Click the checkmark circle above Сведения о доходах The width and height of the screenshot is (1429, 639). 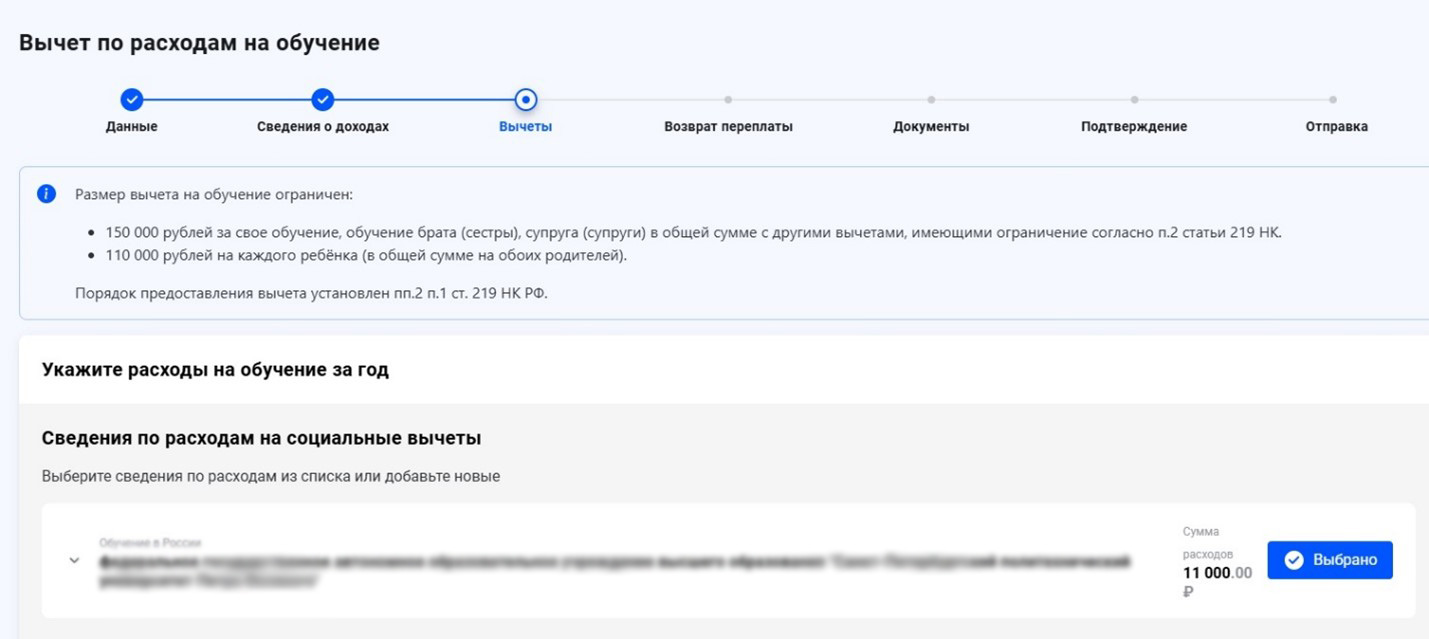[322, 99]
